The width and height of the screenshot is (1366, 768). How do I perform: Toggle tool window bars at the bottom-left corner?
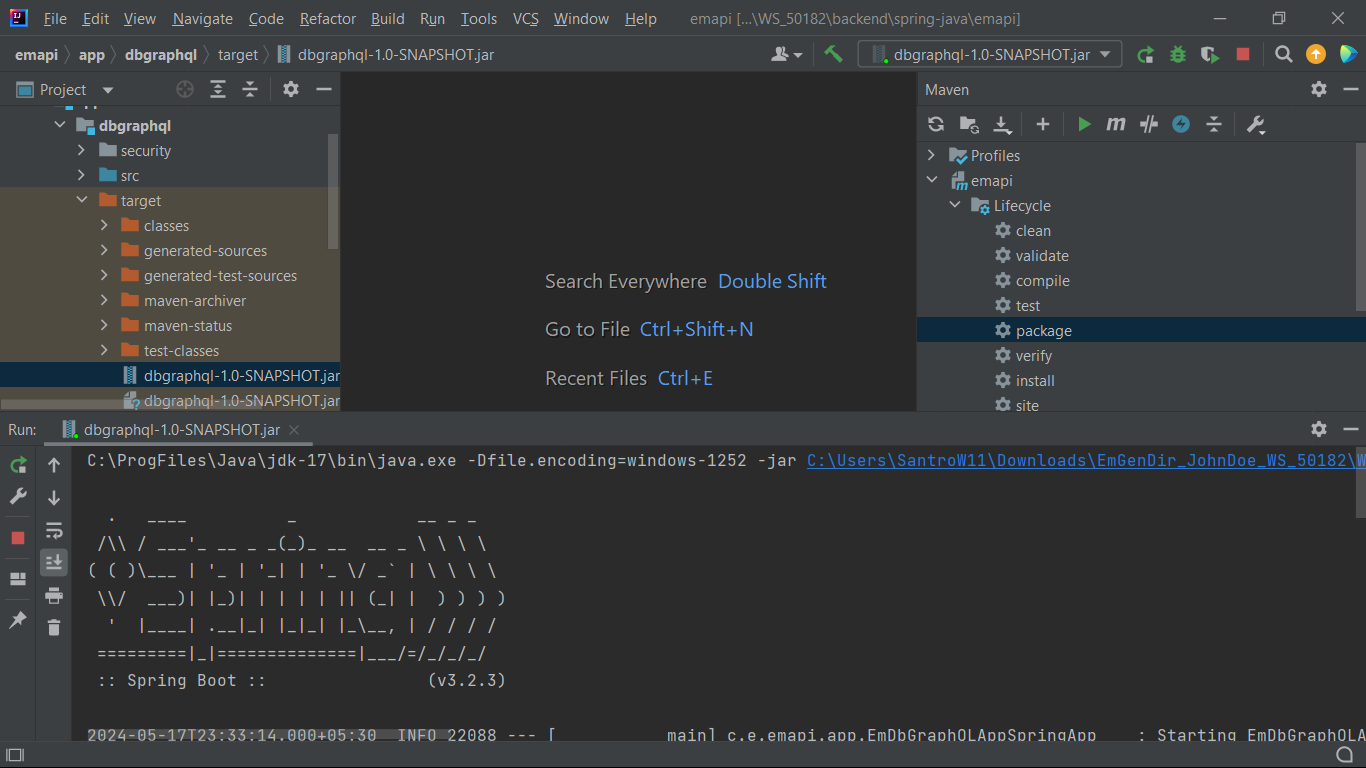14,755
